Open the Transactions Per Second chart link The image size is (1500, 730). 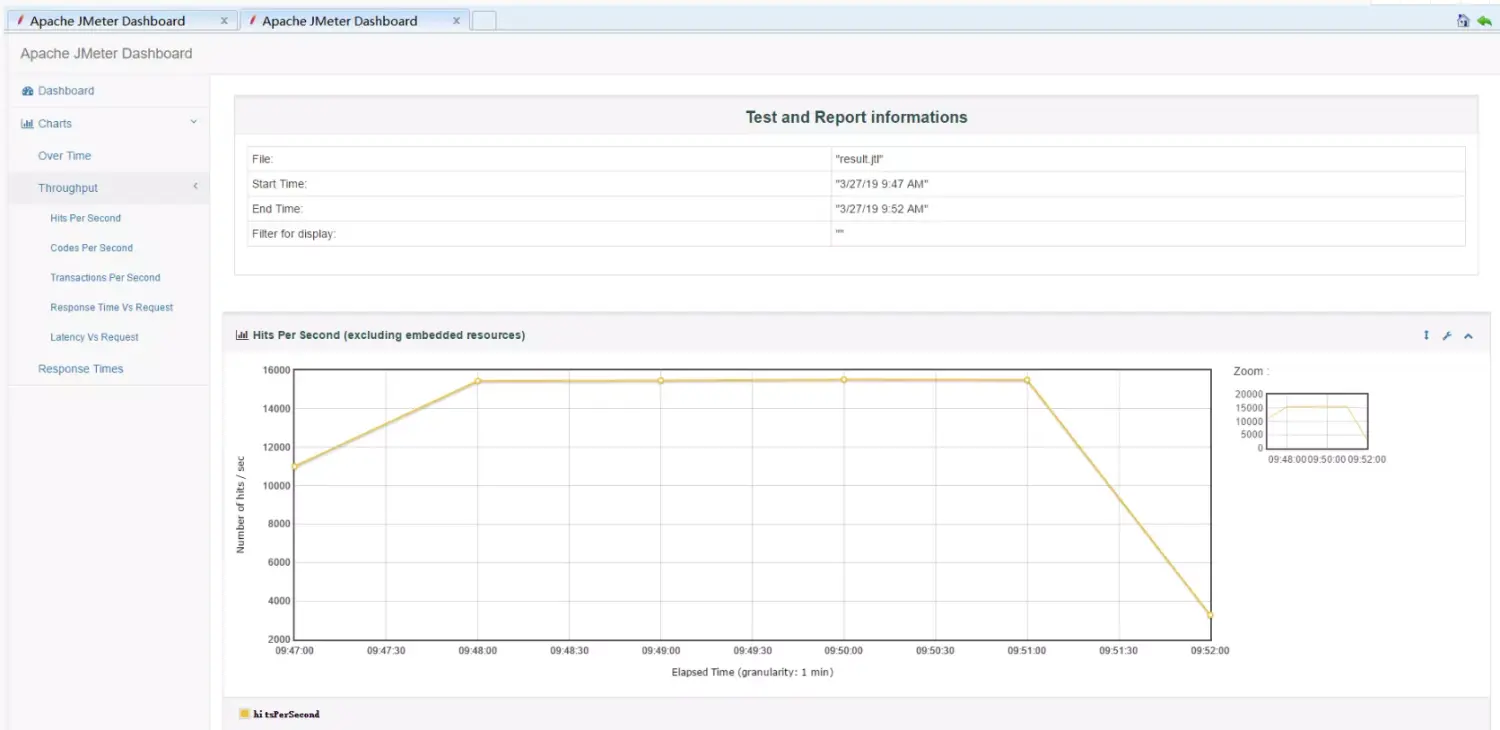point(105,278)
